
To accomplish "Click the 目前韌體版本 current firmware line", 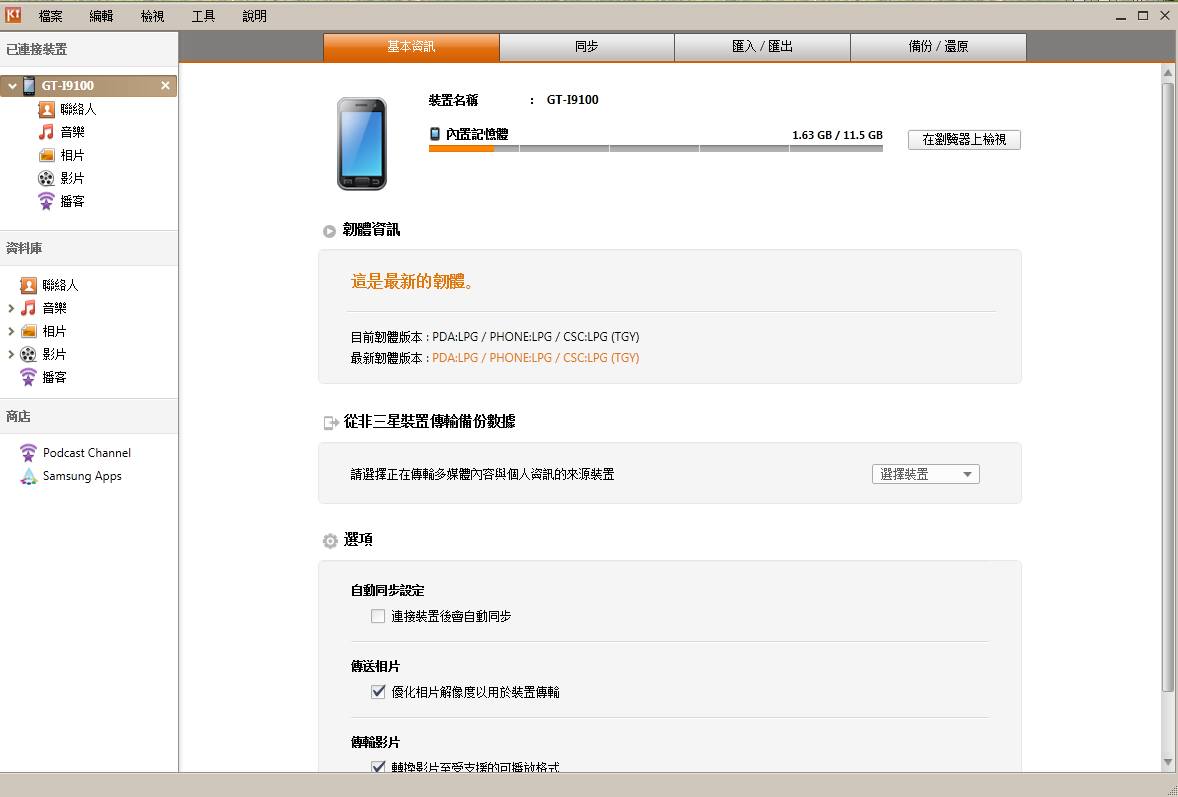I will tap(495, 337).
